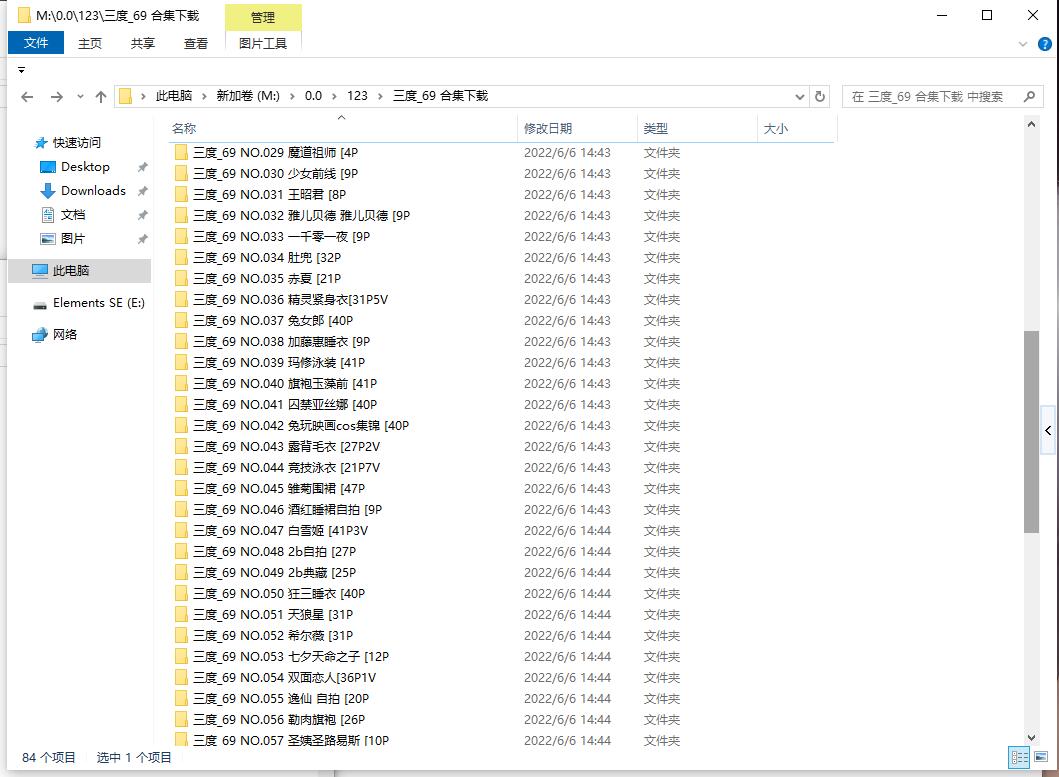1059x777 pixels.
Task: Expand breadcrumb chevron after 新加卷 (M:)
Action: coord(292,97)
